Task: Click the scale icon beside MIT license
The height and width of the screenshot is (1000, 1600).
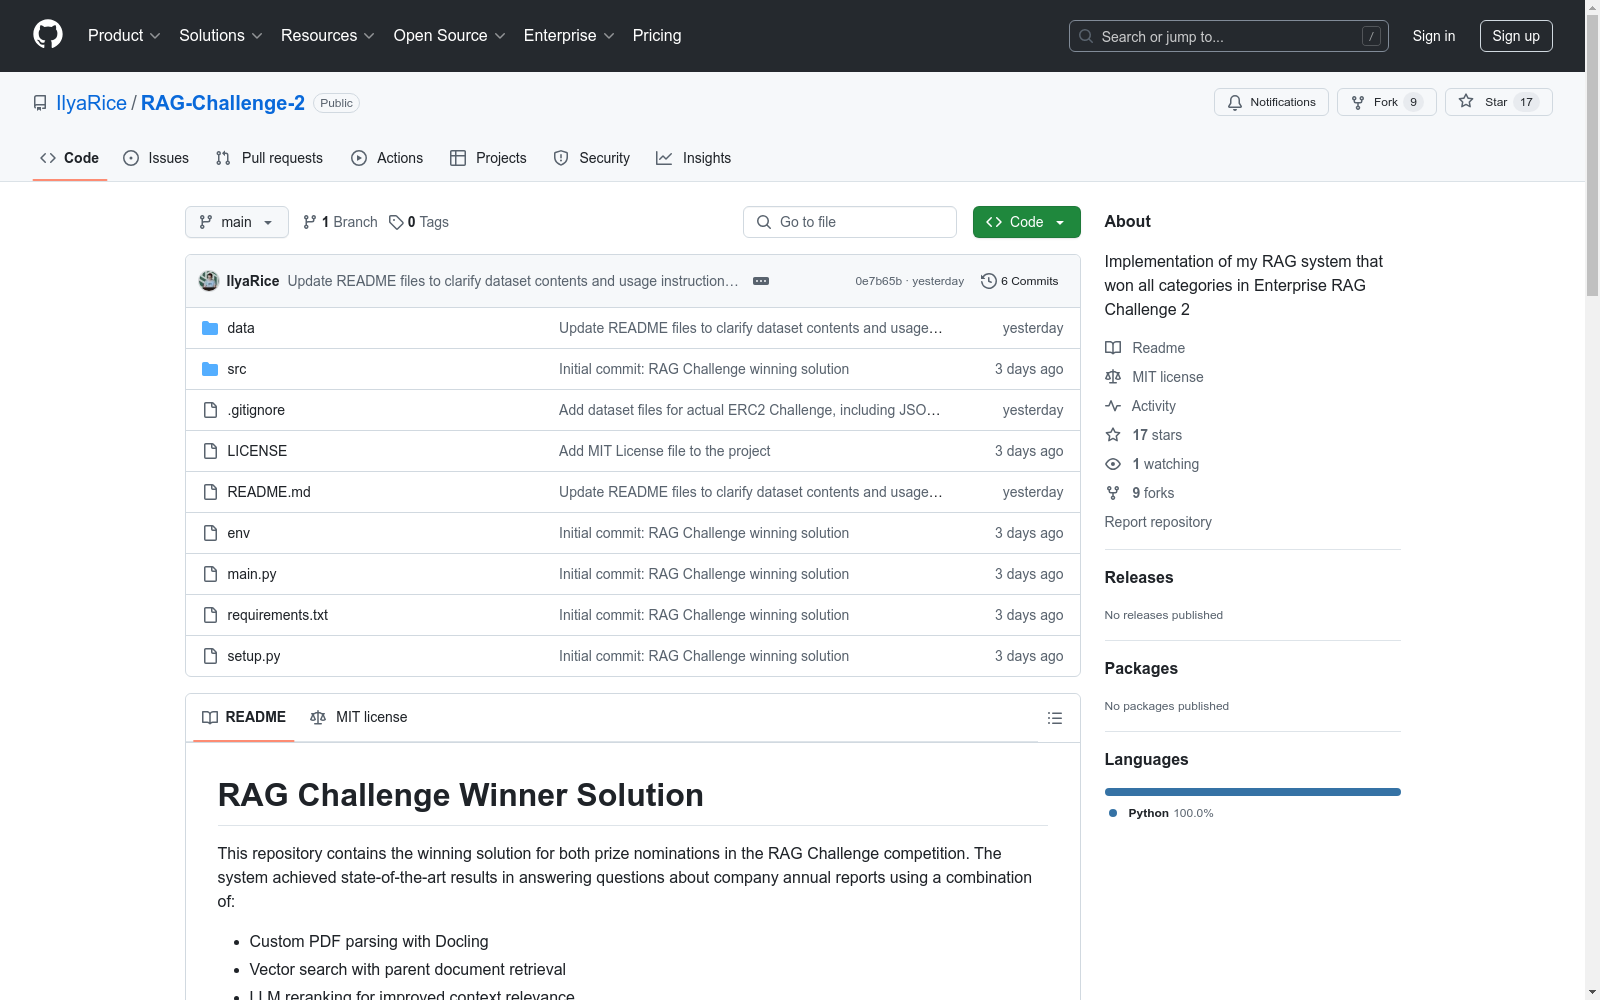Action: click(x=1113, y=377)
